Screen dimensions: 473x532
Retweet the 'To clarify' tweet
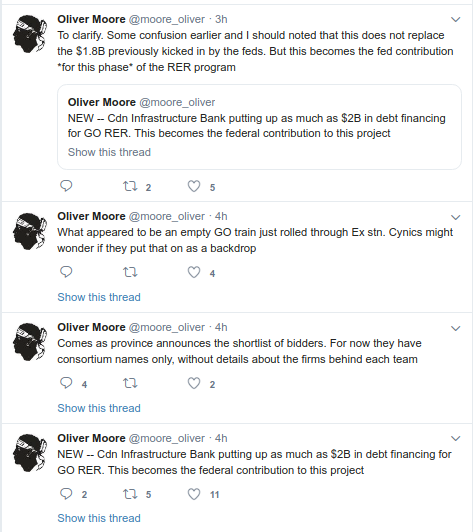coord(130,186)
